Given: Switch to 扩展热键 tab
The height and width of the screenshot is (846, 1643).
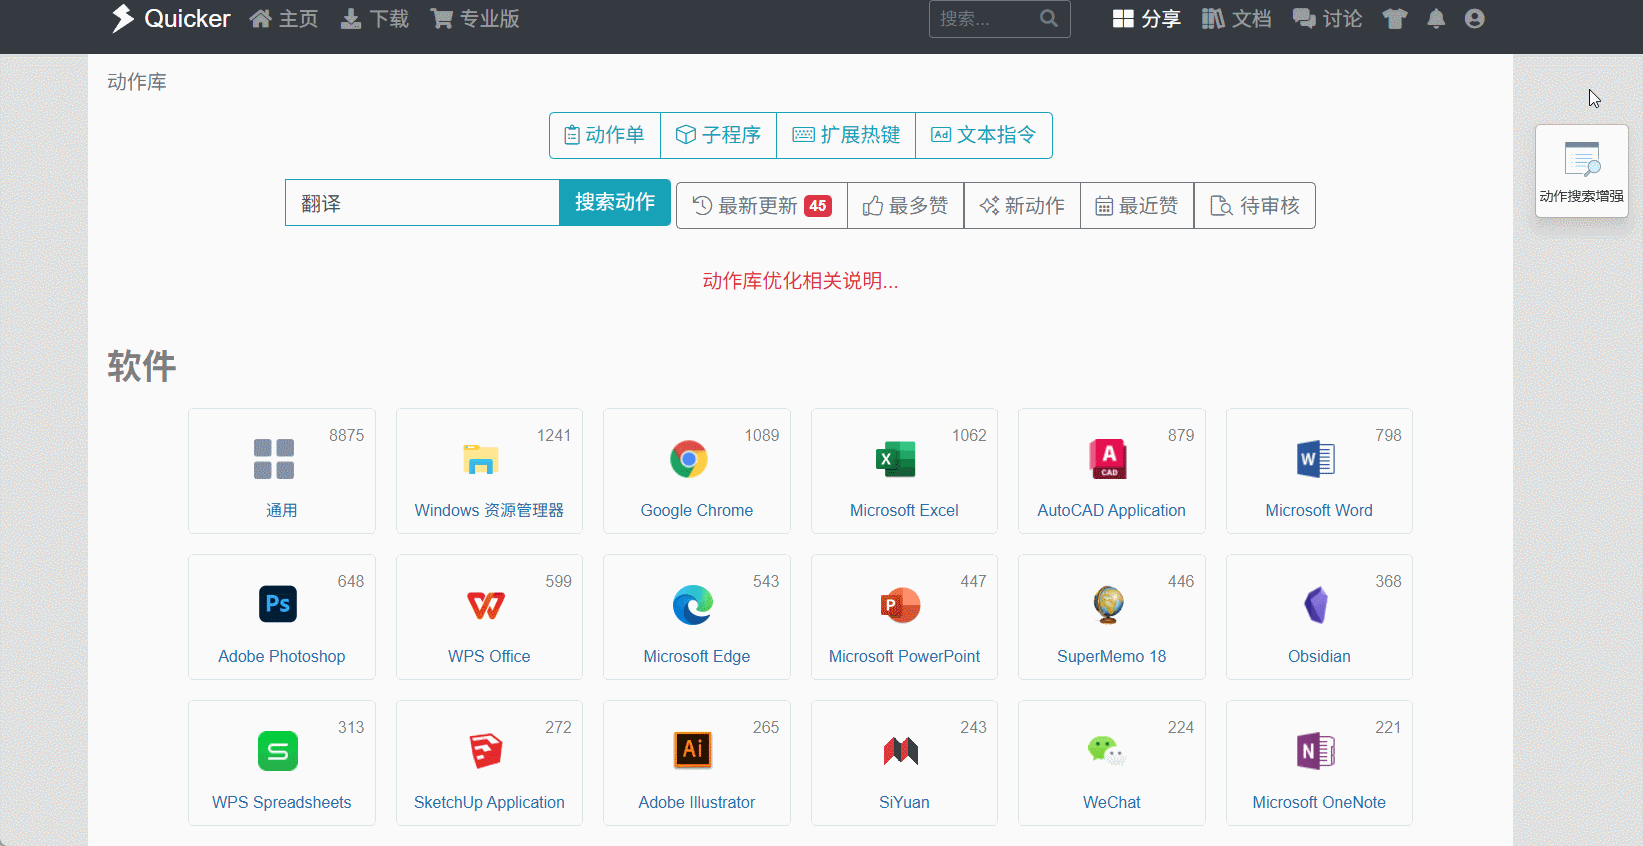Looking at the screenshot, I should (x=846, y=135).
